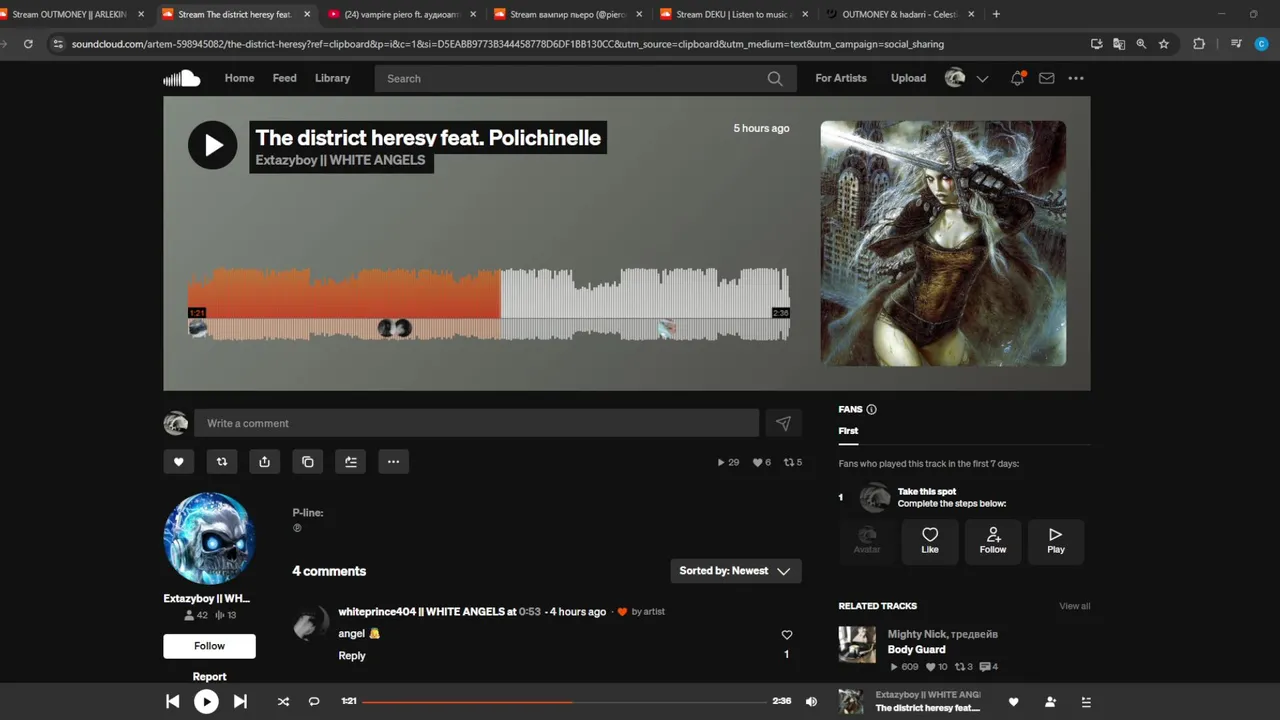Click the translate page icon

coord(1119,44)
